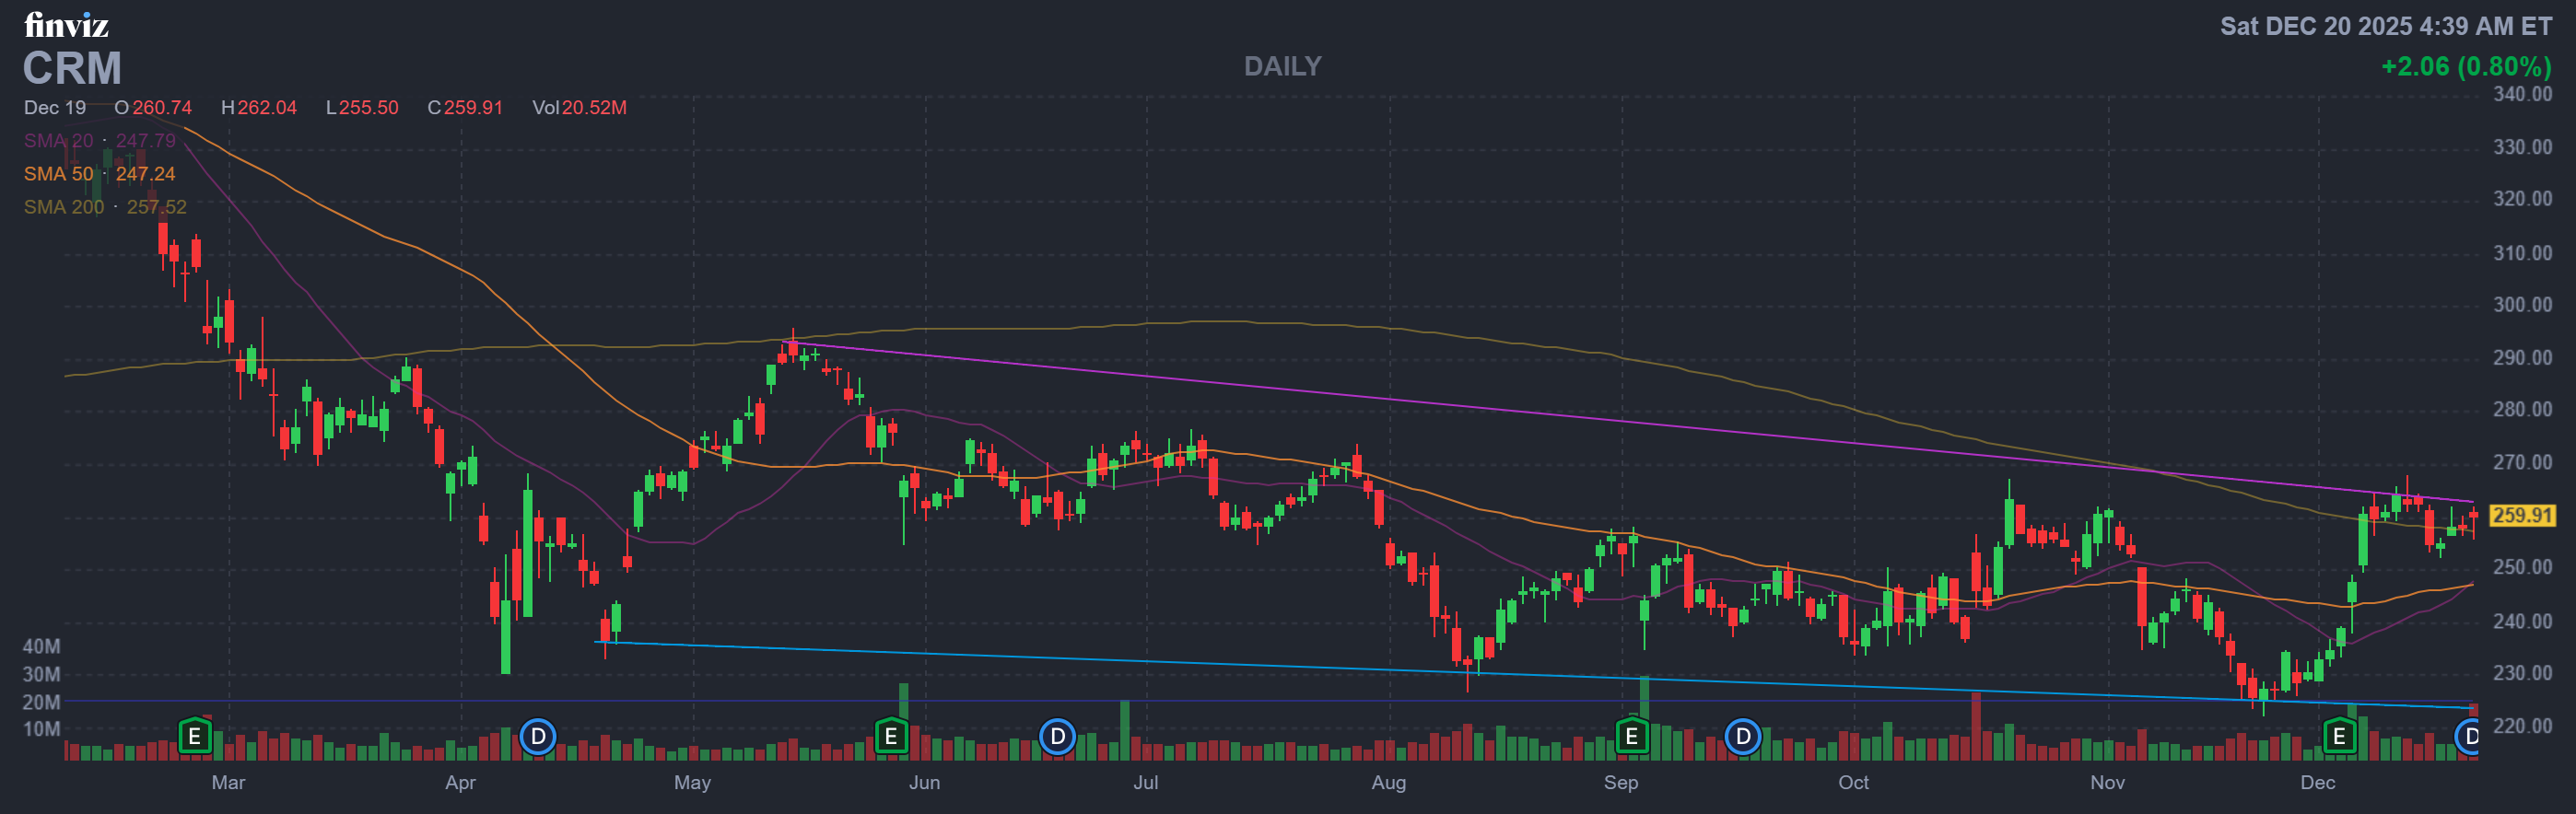Click the dividend marker in mid-April
The width and height of the screenshot is (2576, 814).
[x=538, y=737]
